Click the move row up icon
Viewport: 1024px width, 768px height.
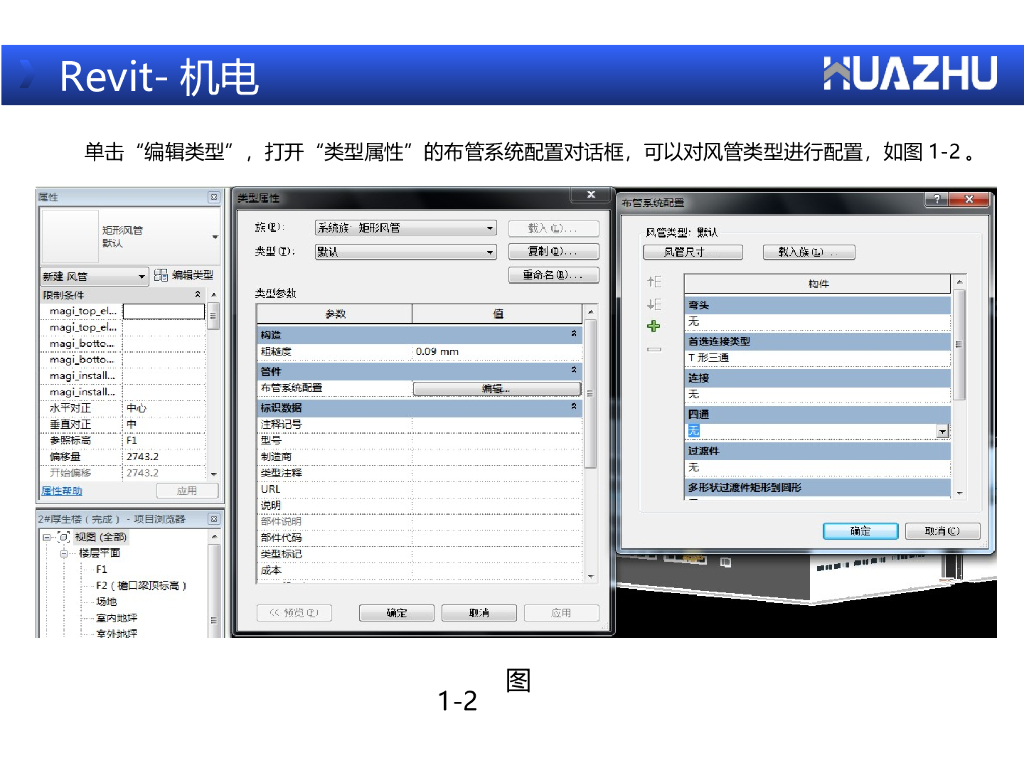pos(654,281)
